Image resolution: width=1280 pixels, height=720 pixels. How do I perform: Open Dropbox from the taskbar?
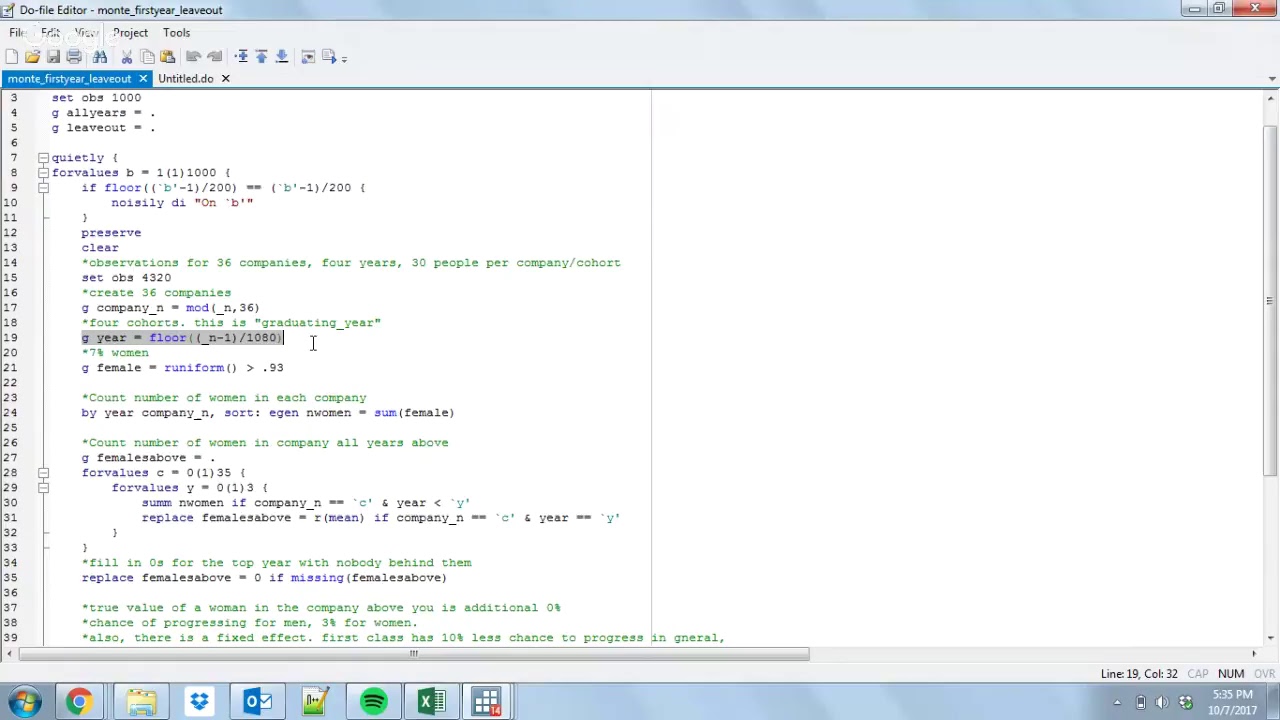pyautogui.click(x=200, y=702)
